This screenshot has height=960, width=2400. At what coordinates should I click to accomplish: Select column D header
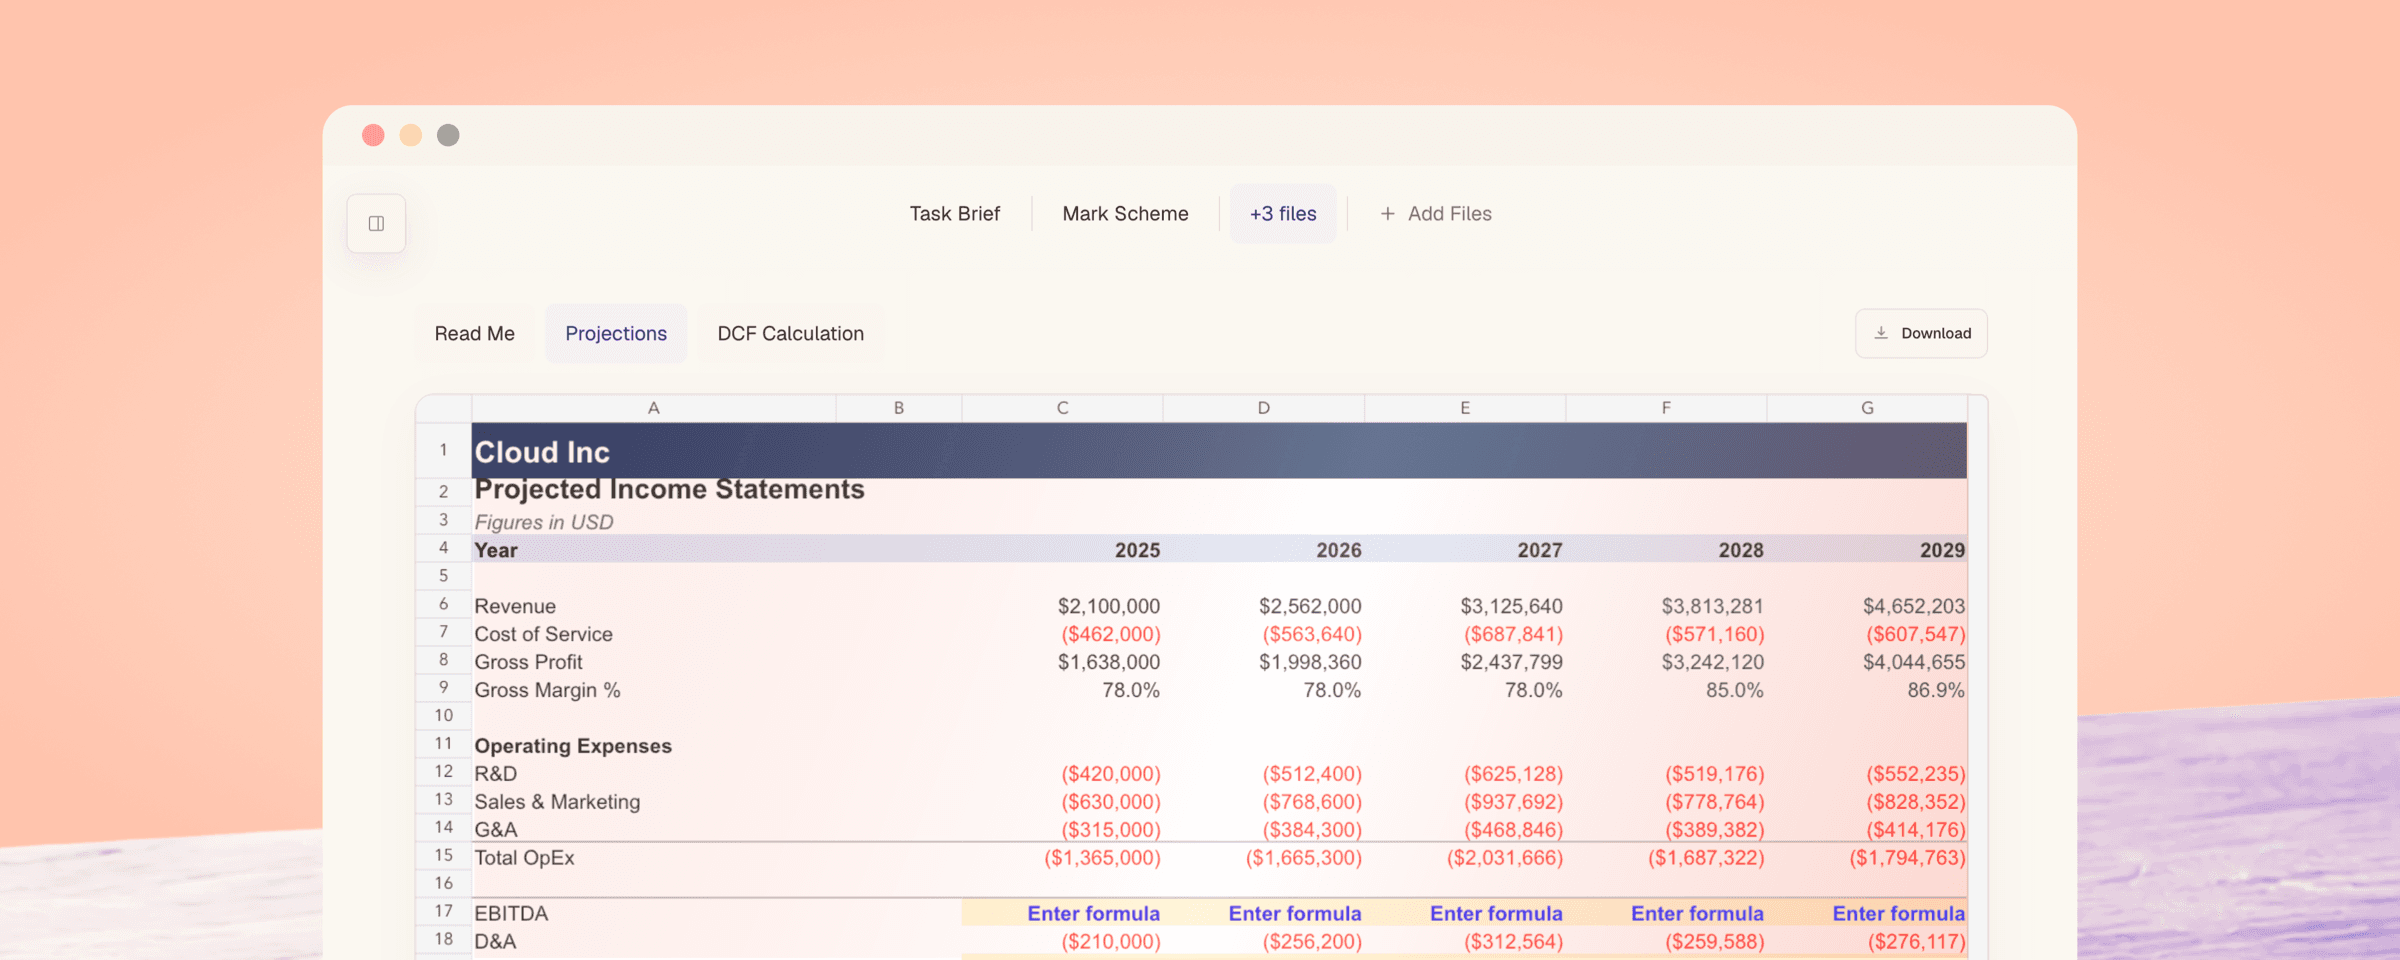(x=1264, y=408)
